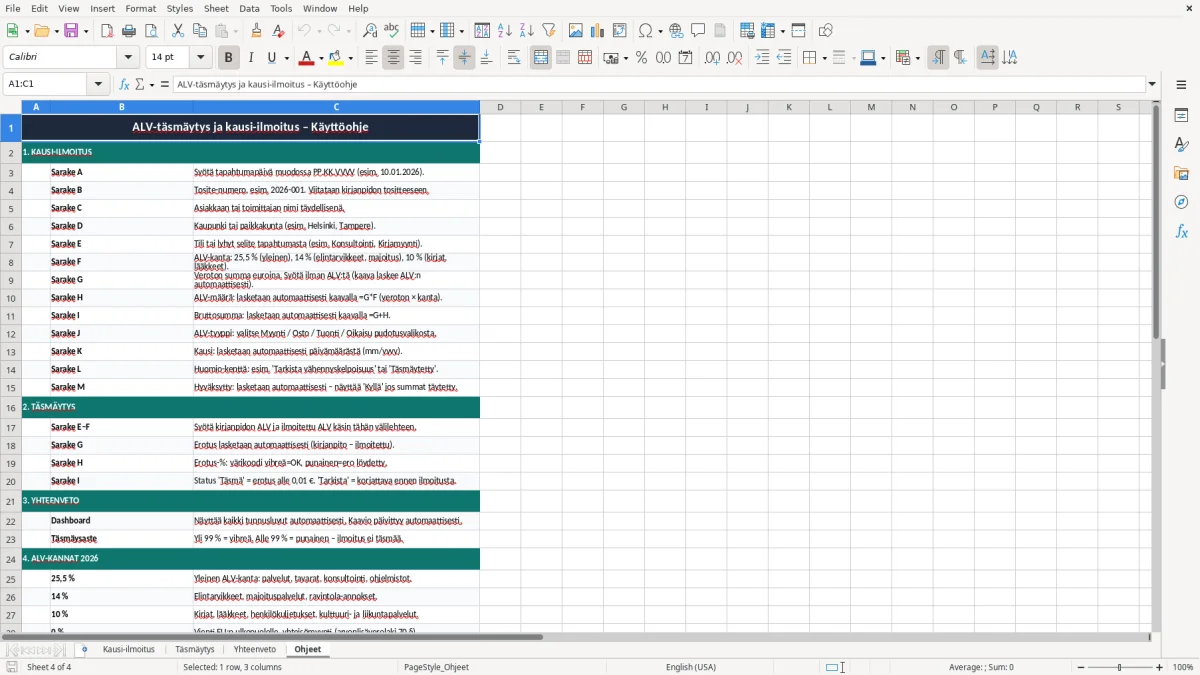1200x675 pixels.
Task: Open the Function Wizard fx icon
Action: tap(125, 85)
